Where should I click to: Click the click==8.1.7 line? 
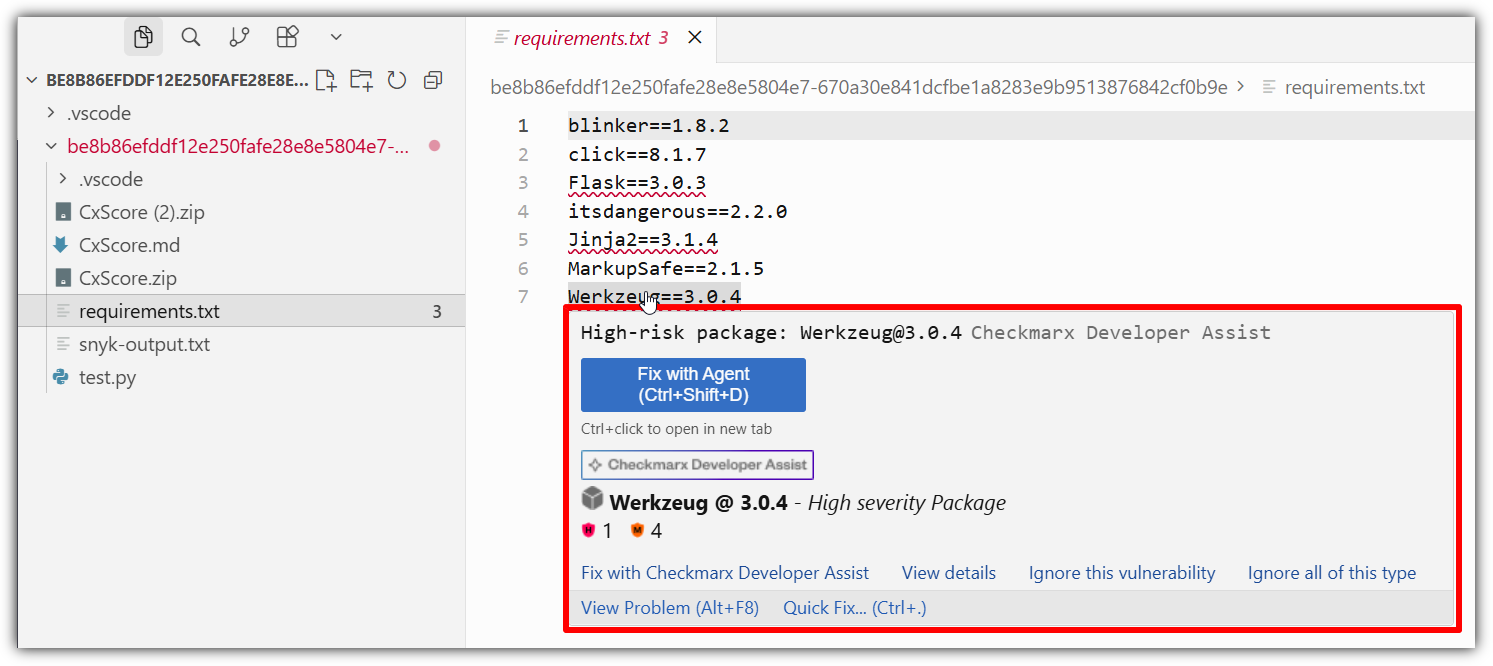tap(637, 155)
